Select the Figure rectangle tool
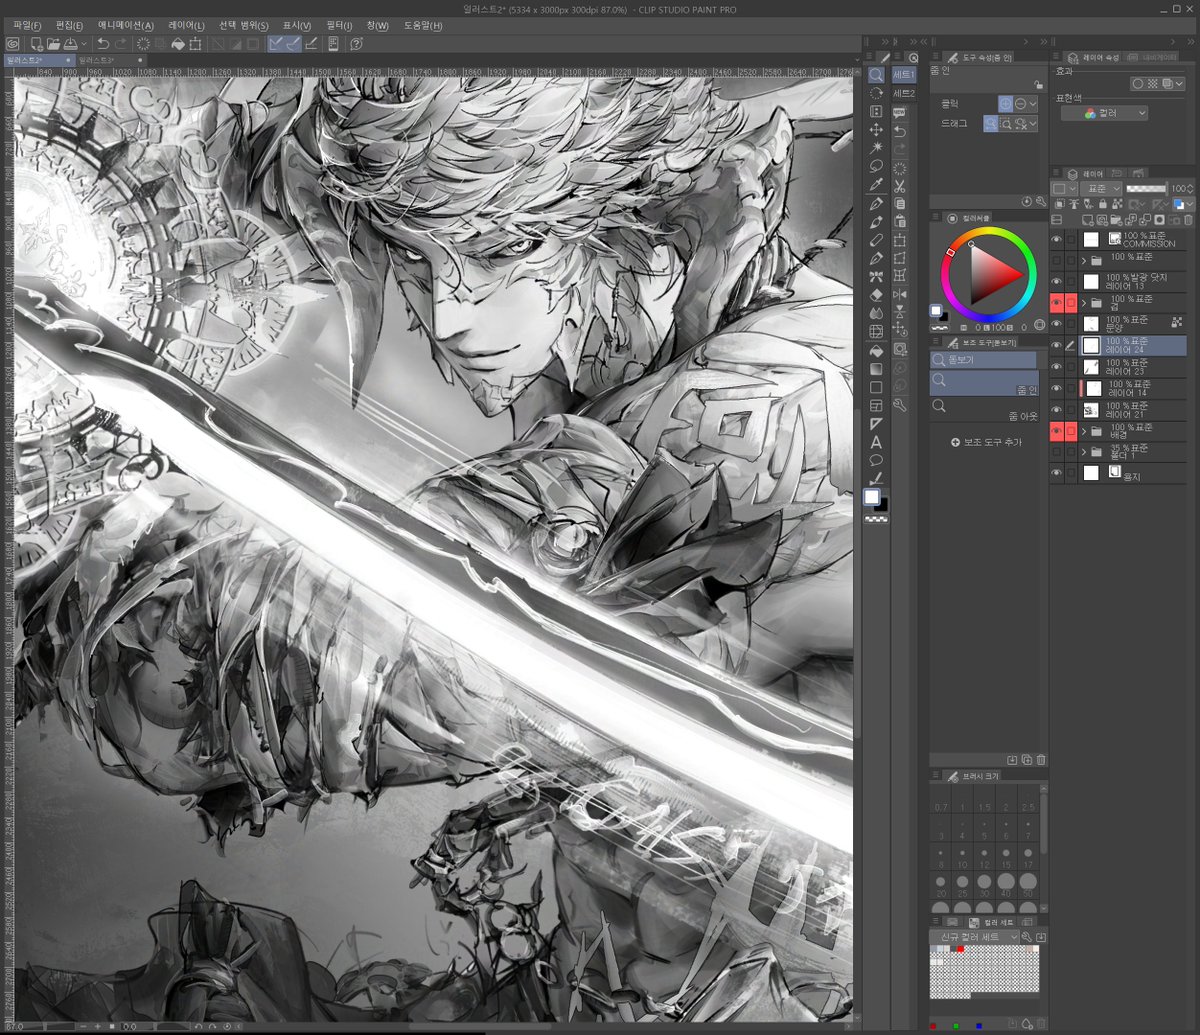1200x1035 pixels. 876,387
